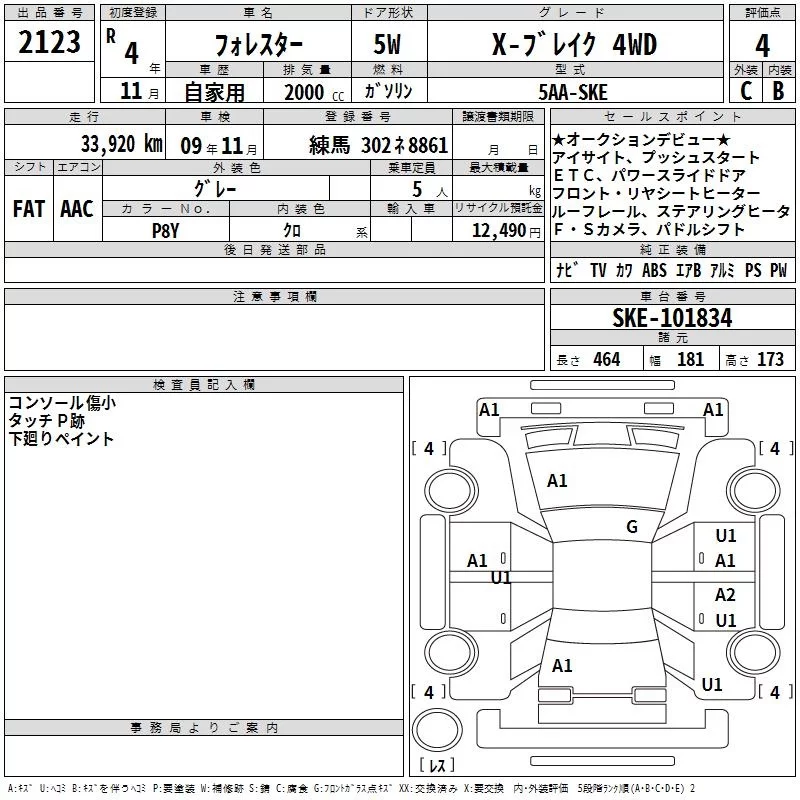Click the vehicle history 自家用
Viewport: 800px width, 800px height.
pyautogui.click(x=214, y=92)
